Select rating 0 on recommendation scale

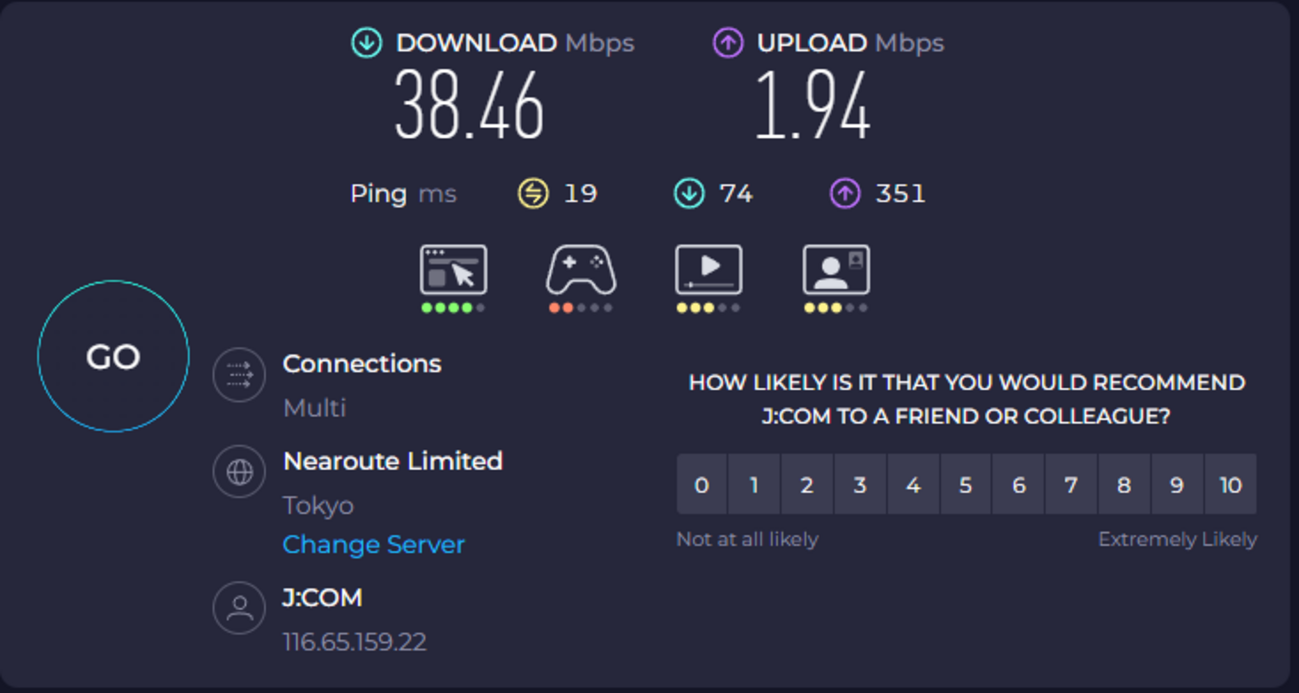(702, 485)
